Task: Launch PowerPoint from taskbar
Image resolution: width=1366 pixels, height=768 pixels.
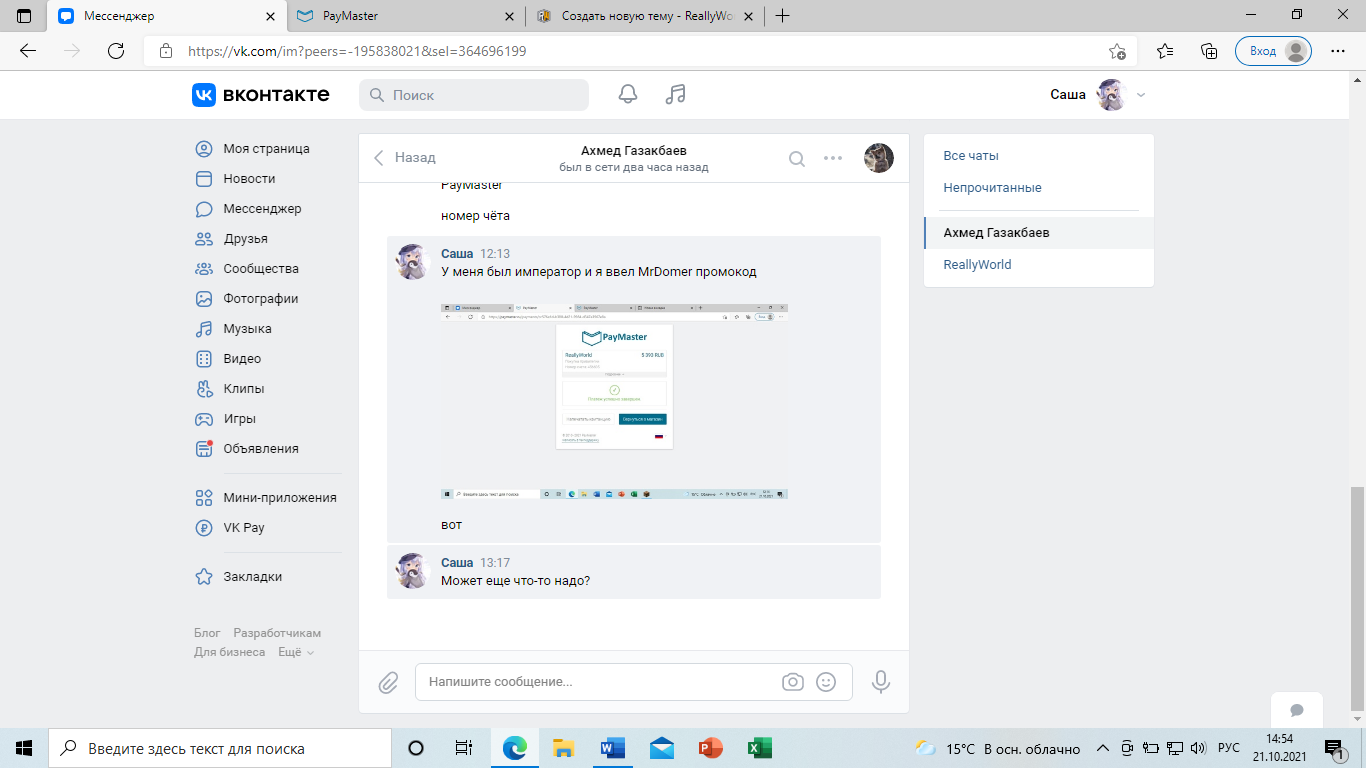Action: [x=711, y=748]
